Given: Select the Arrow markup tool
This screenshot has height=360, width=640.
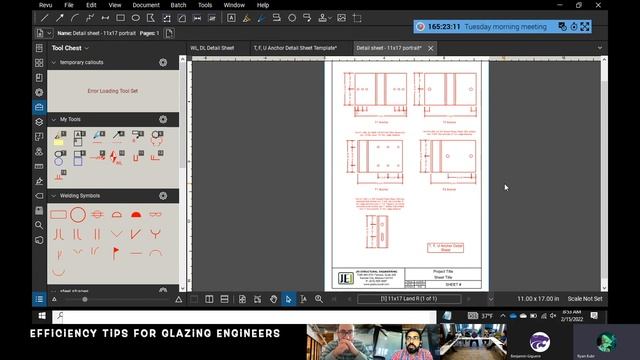Looking at the screenshot, I should [x=60, y=18].
